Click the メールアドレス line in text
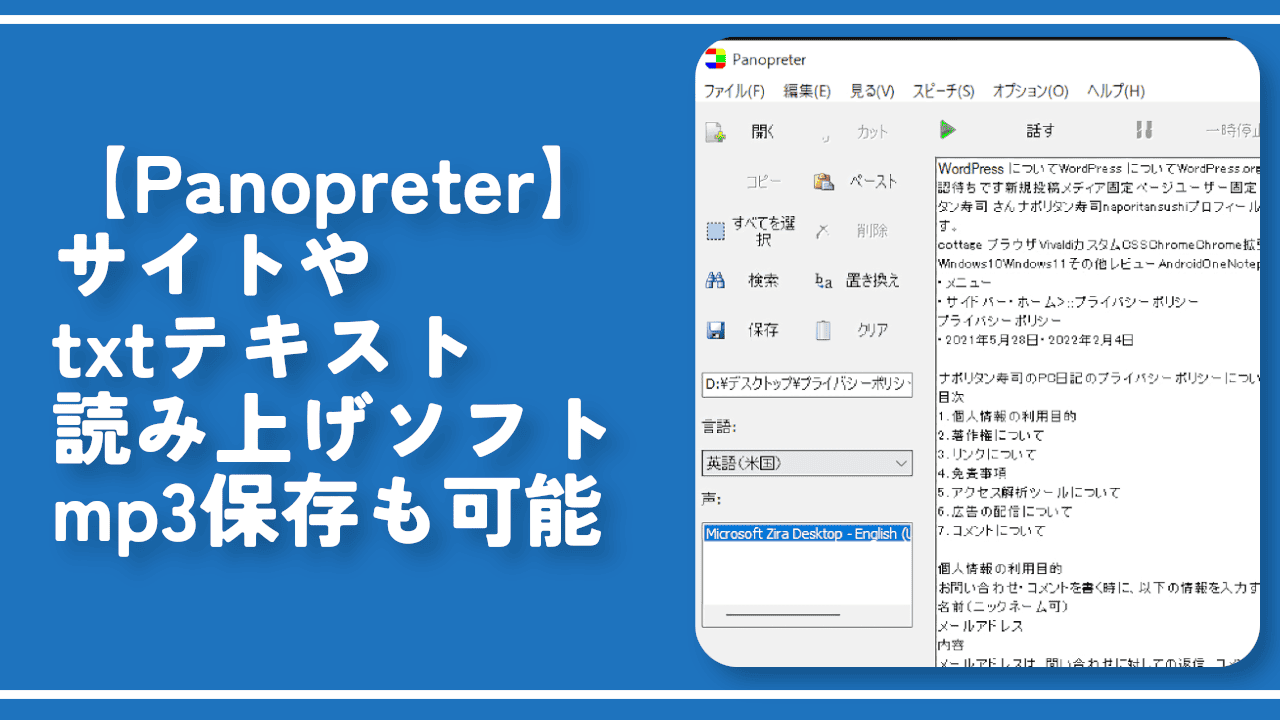The image size is (1280, 720). tap(980, 626)
